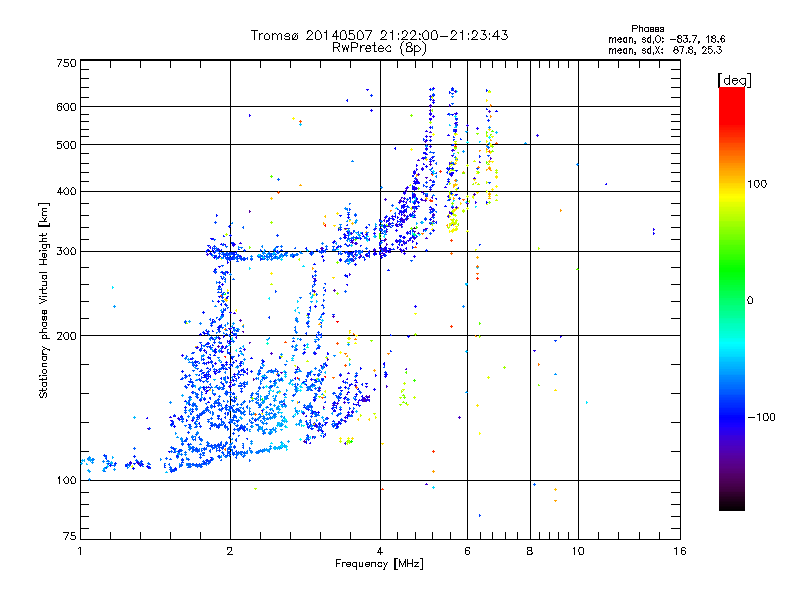Click x-axis tick label '6'
Screen dimensions: 800x600
pos(467,551)
